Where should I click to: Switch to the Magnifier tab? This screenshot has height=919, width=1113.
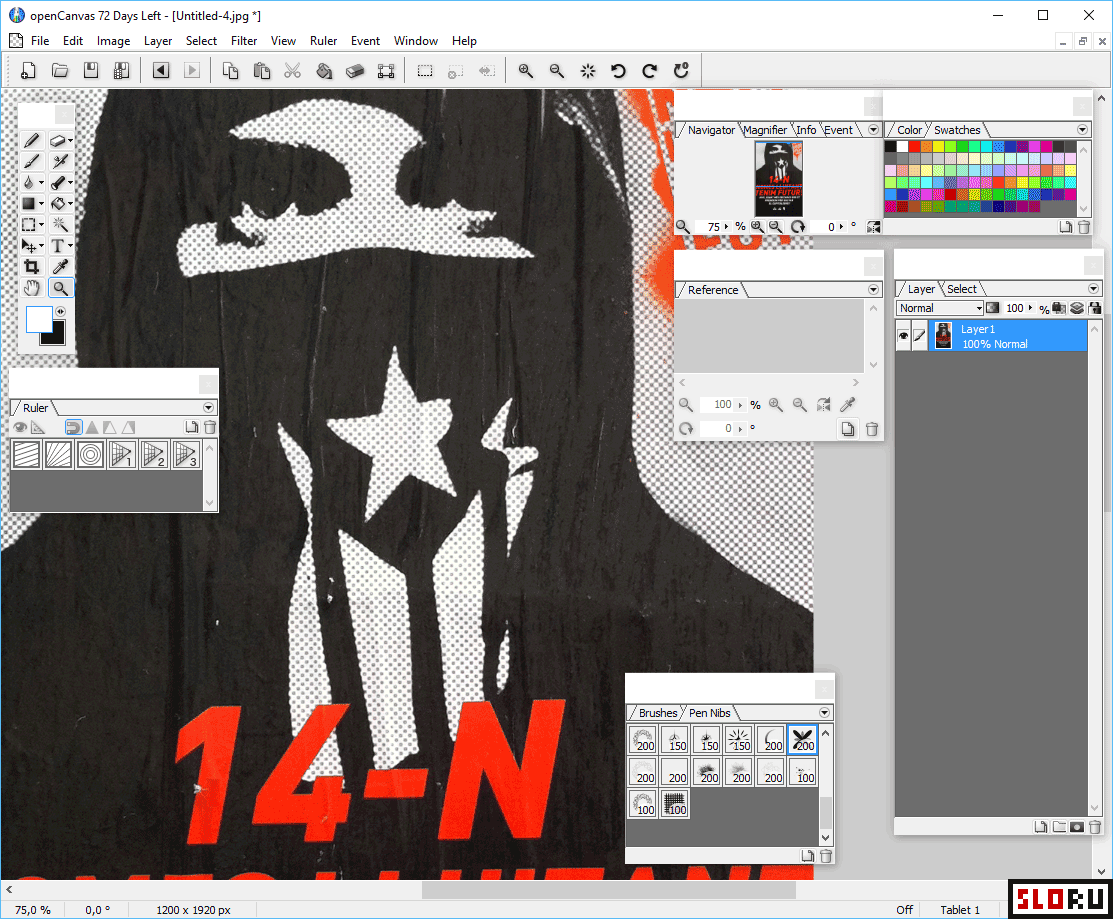(x=764, y=130)
